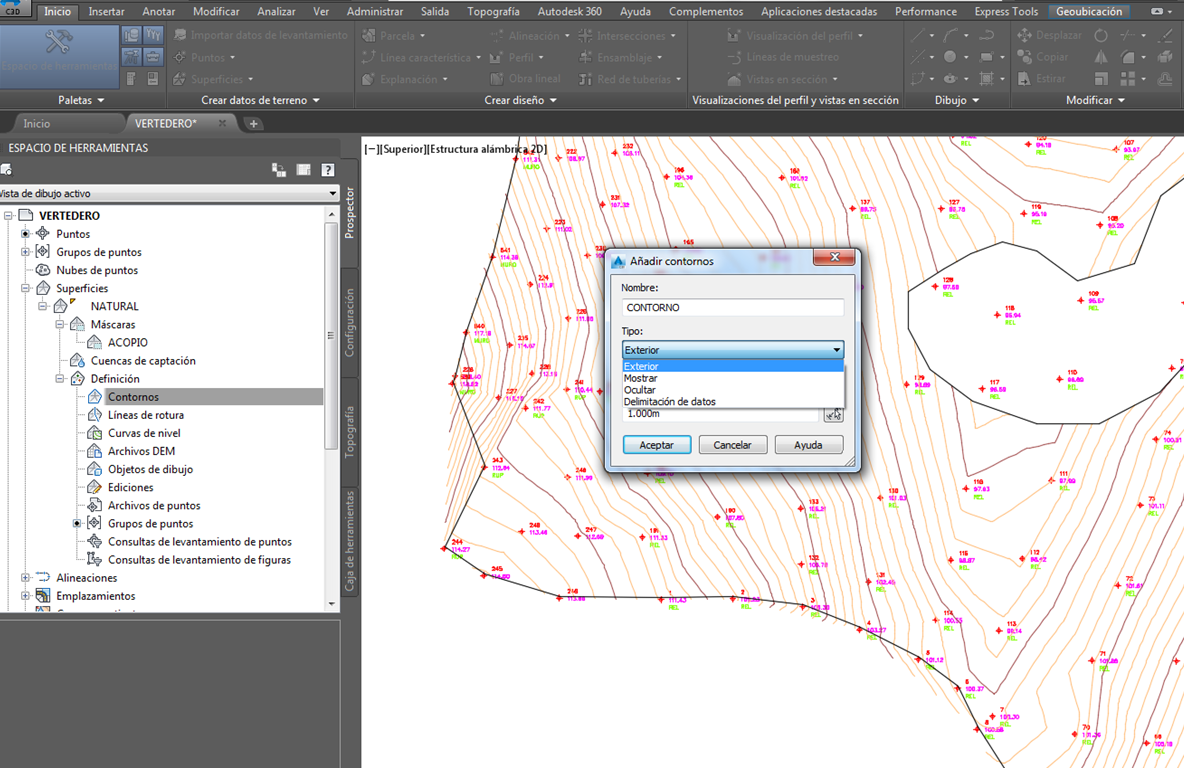
Task: Switch to the Insertar ribbon tab
Action: (x=107, y=11)
